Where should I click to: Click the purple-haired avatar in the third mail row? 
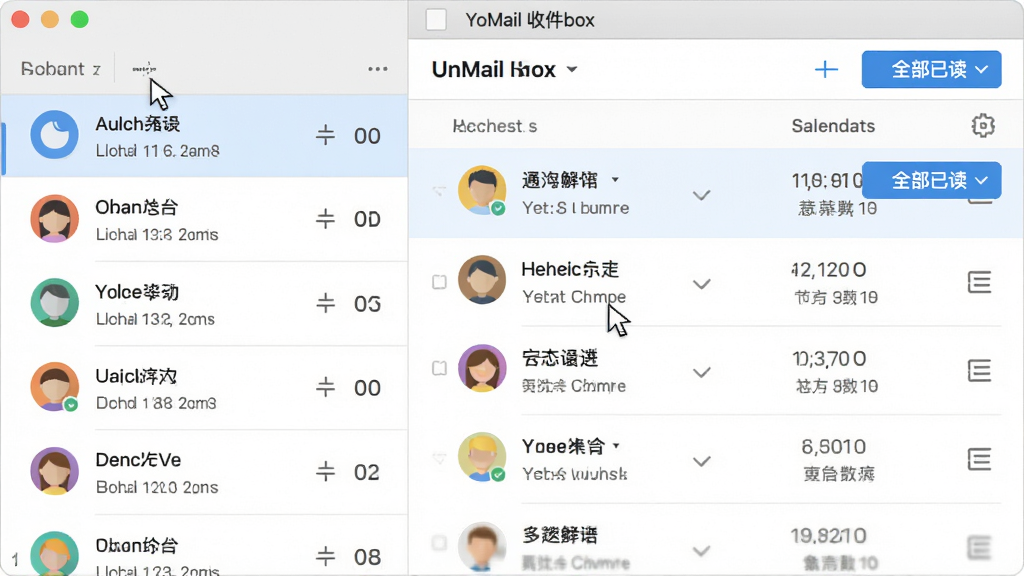pyautogui.click(x=482, y=368)
